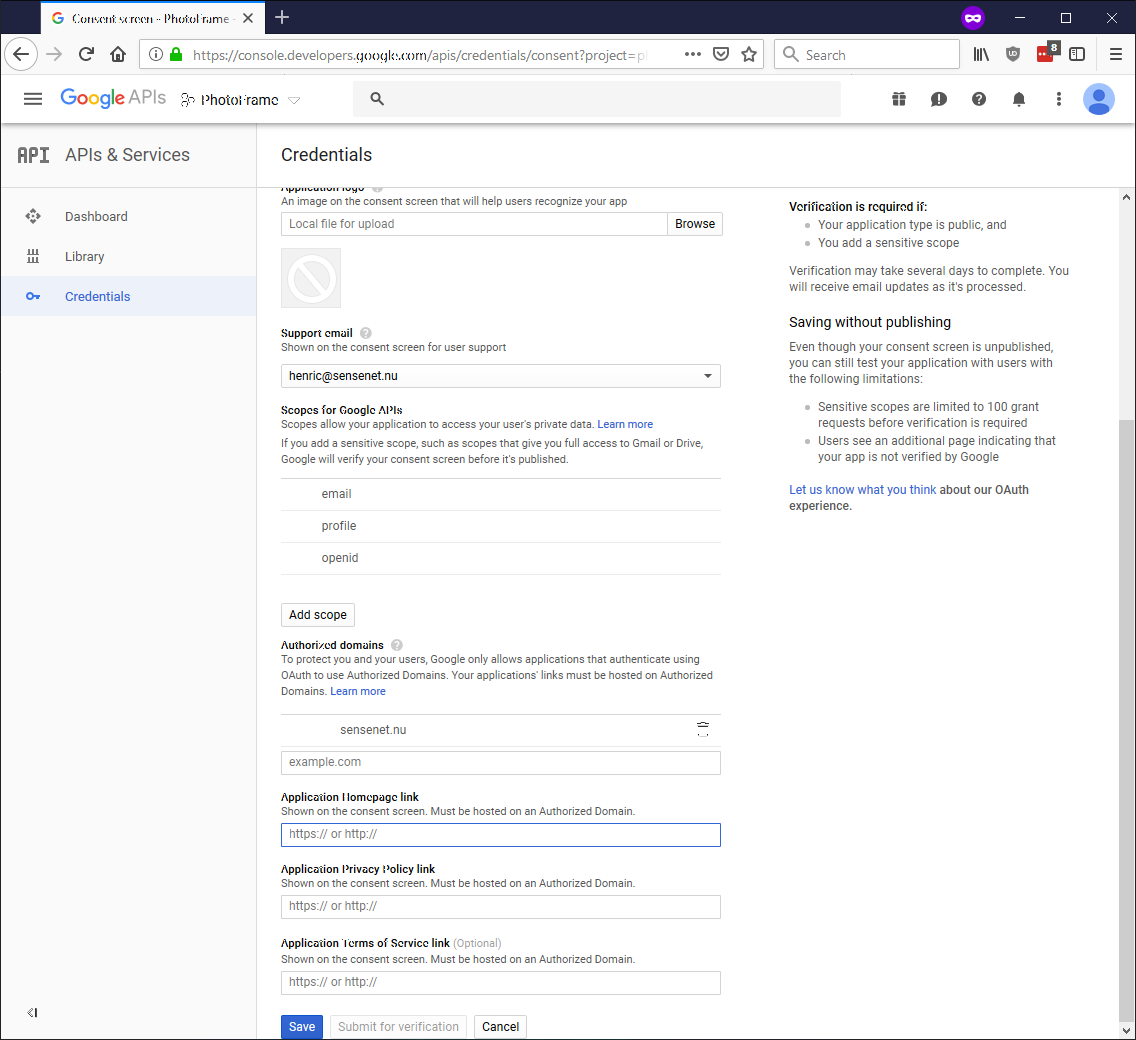
Task: Click the email scope row
Action: [x=501, y=494]
